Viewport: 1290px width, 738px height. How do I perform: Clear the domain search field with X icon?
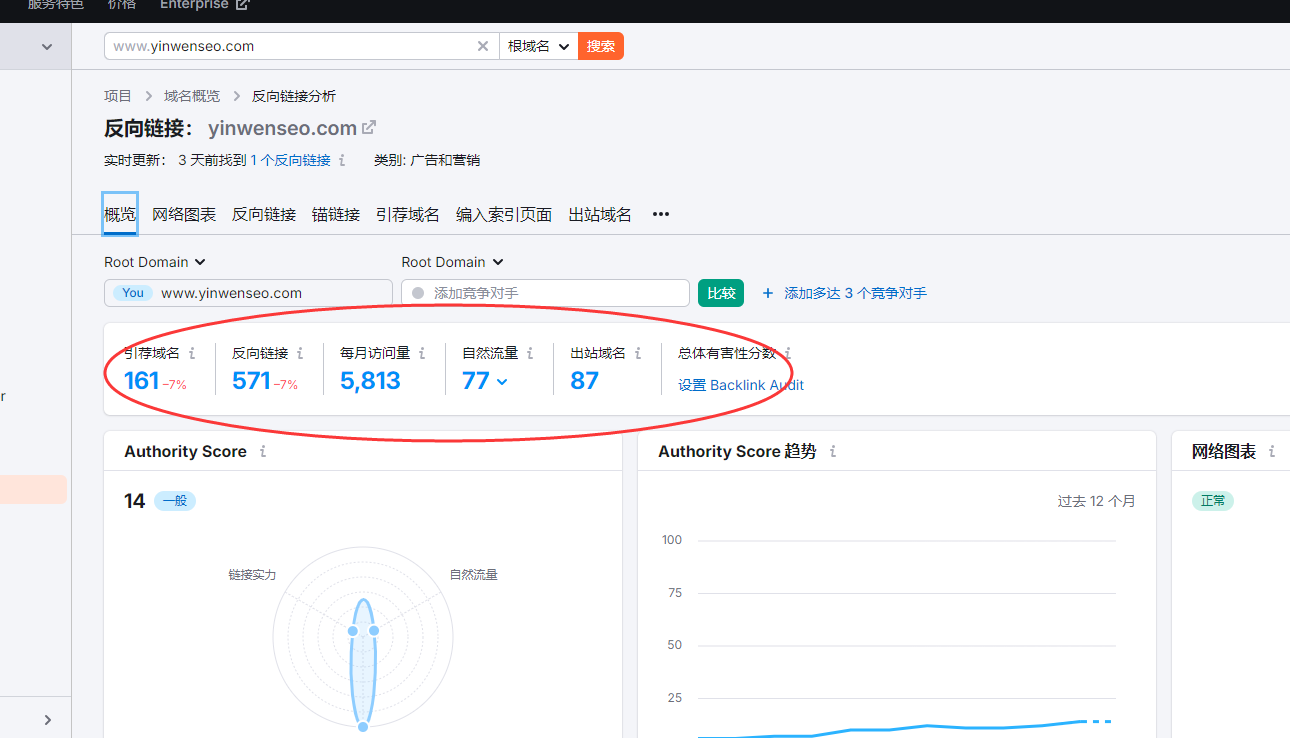483,46
